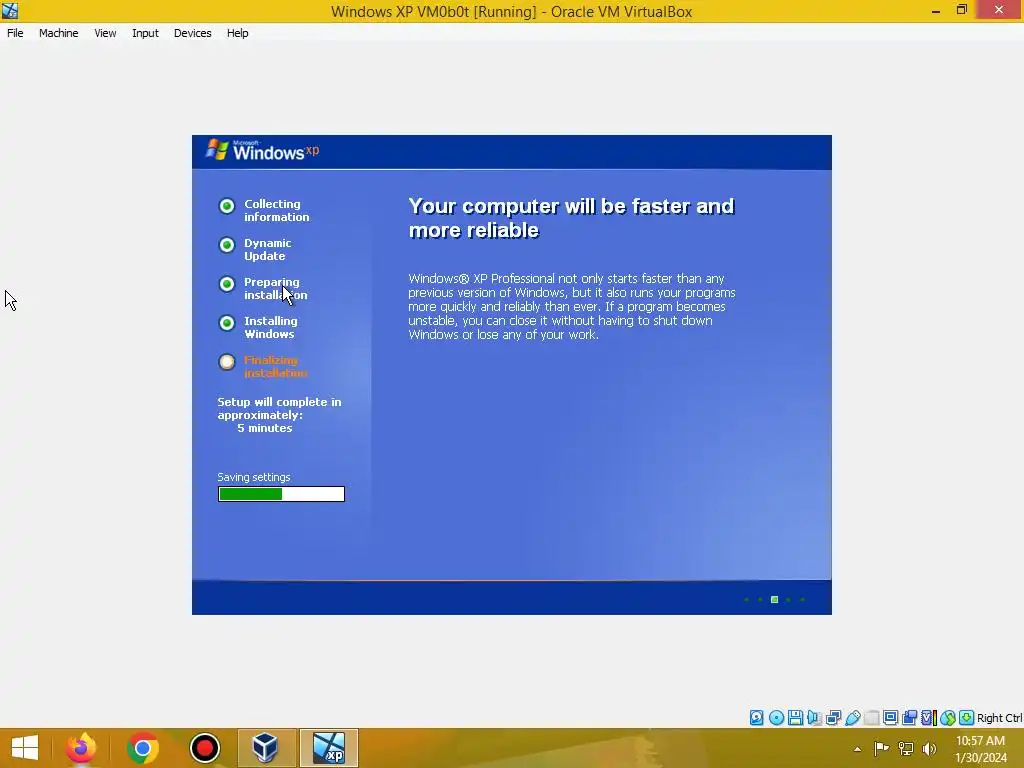1024x768 pixels.
Task: Close the VirtualBox VM window
Action: tap(999, 10)
